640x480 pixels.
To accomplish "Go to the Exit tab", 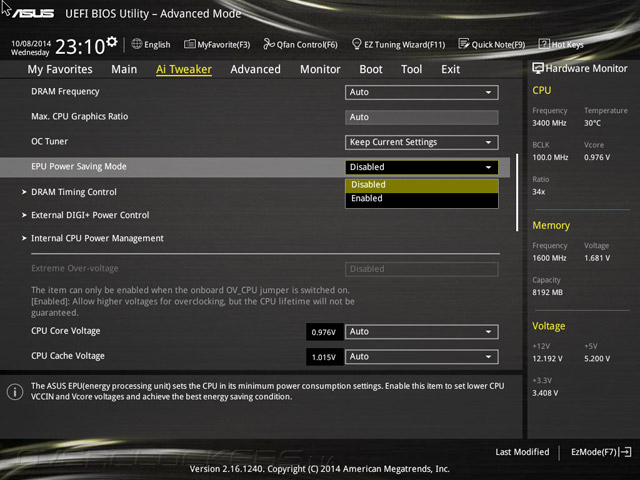I will (450, 69).
